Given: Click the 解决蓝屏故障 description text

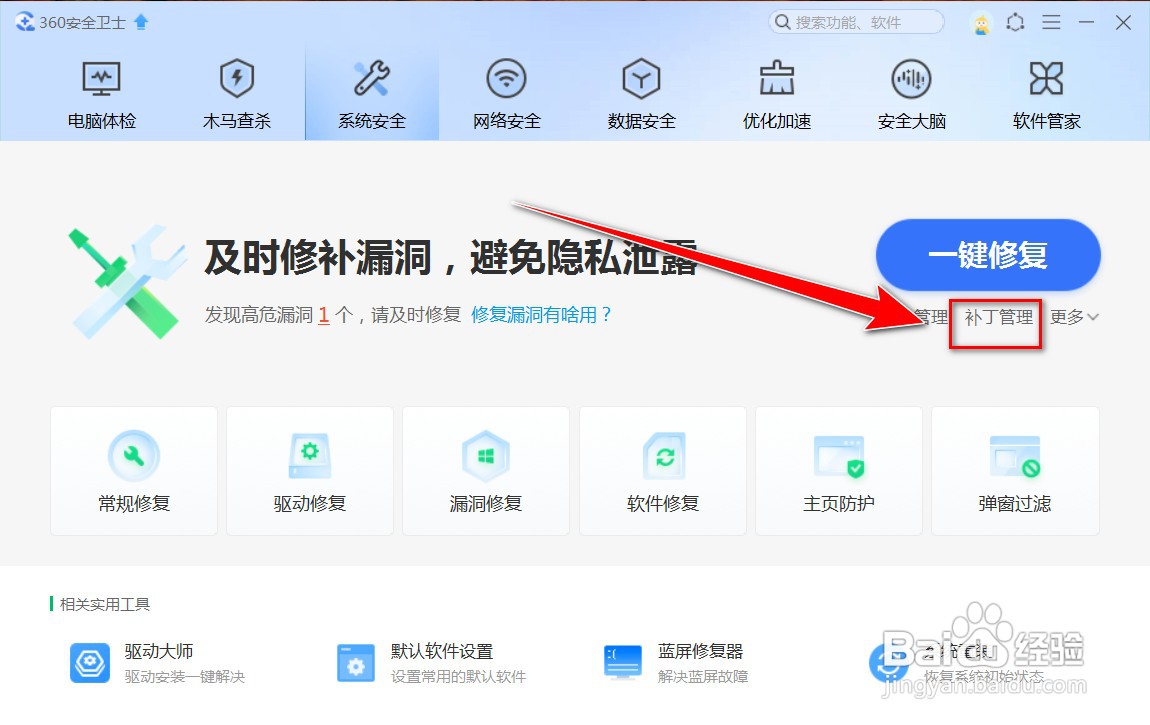Looking at the screenshot, I should (x=703, y=677).
